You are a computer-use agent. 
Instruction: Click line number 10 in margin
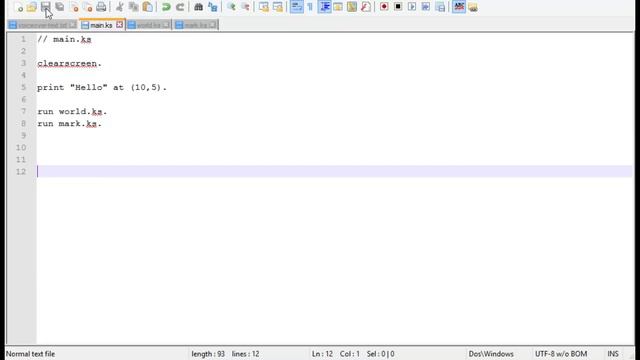pos(21,147)
